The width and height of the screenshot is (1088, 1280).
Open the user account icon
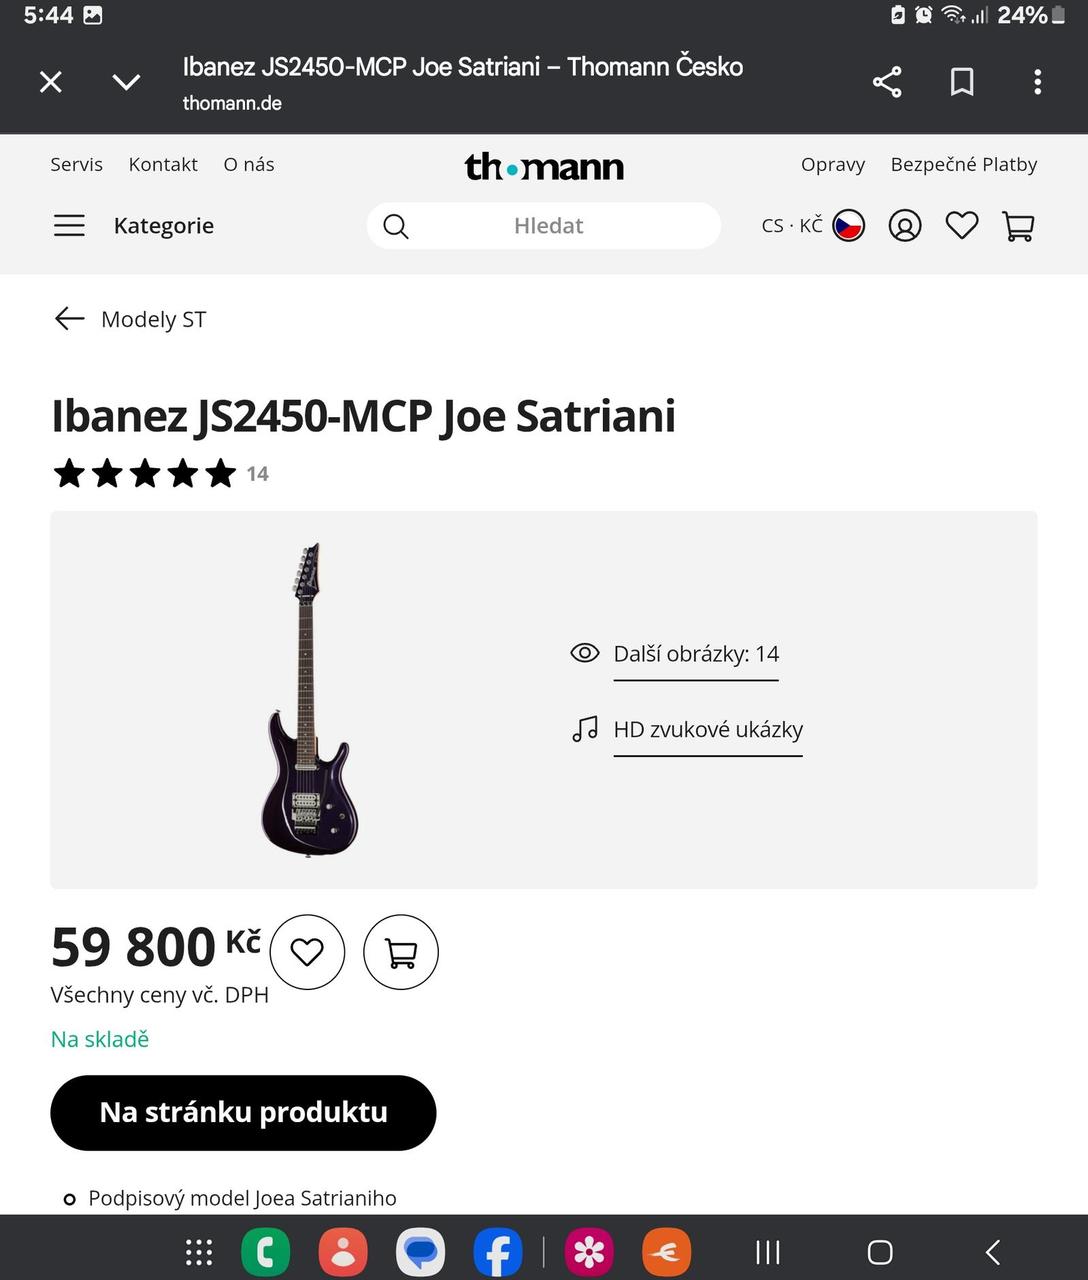point(905,226)
